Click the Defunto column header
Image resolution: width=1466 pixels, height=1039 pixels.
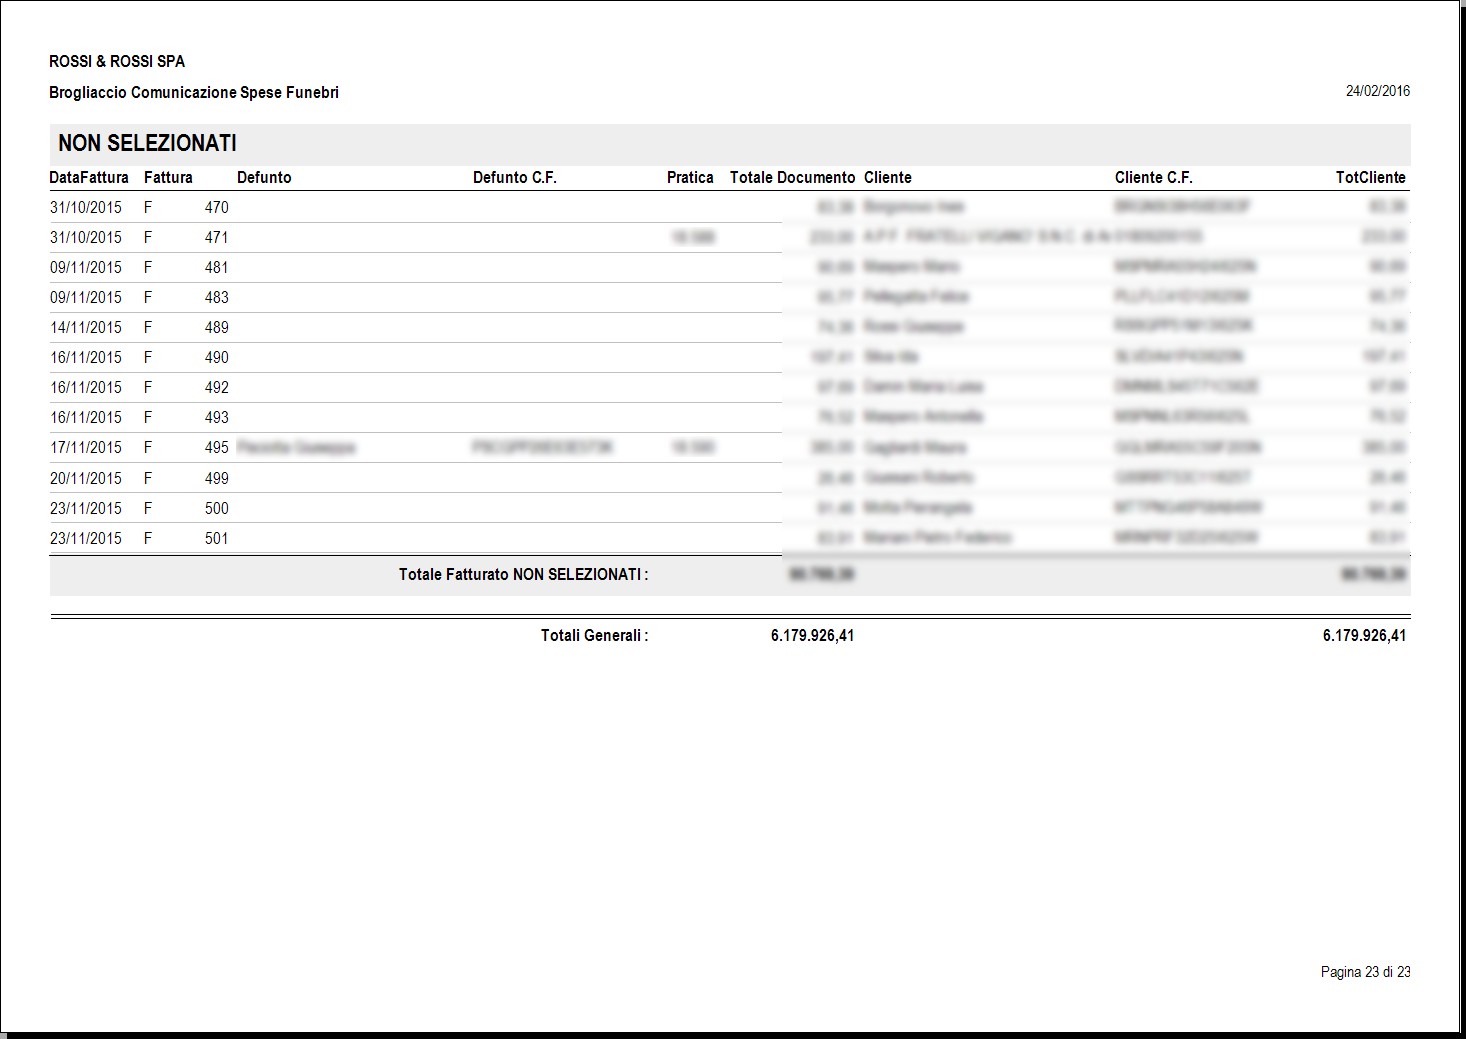264,177
